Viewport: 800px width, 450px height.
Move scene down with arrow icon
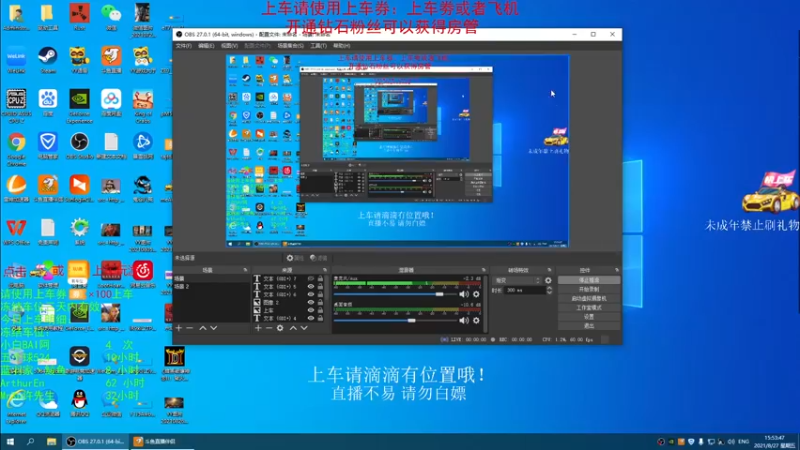pyautogui.click(x=214, y=328)
